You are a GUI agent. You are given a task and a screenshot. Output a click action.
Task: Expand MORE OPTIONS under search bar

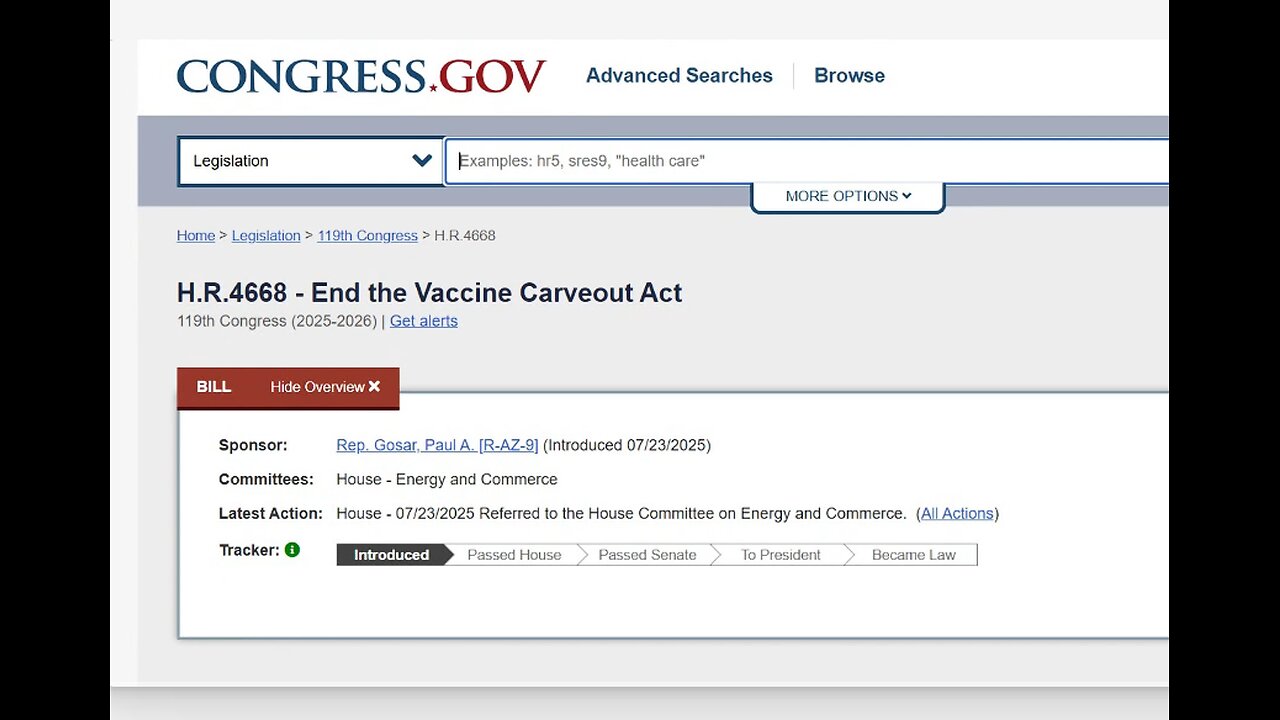coord(848,196)
